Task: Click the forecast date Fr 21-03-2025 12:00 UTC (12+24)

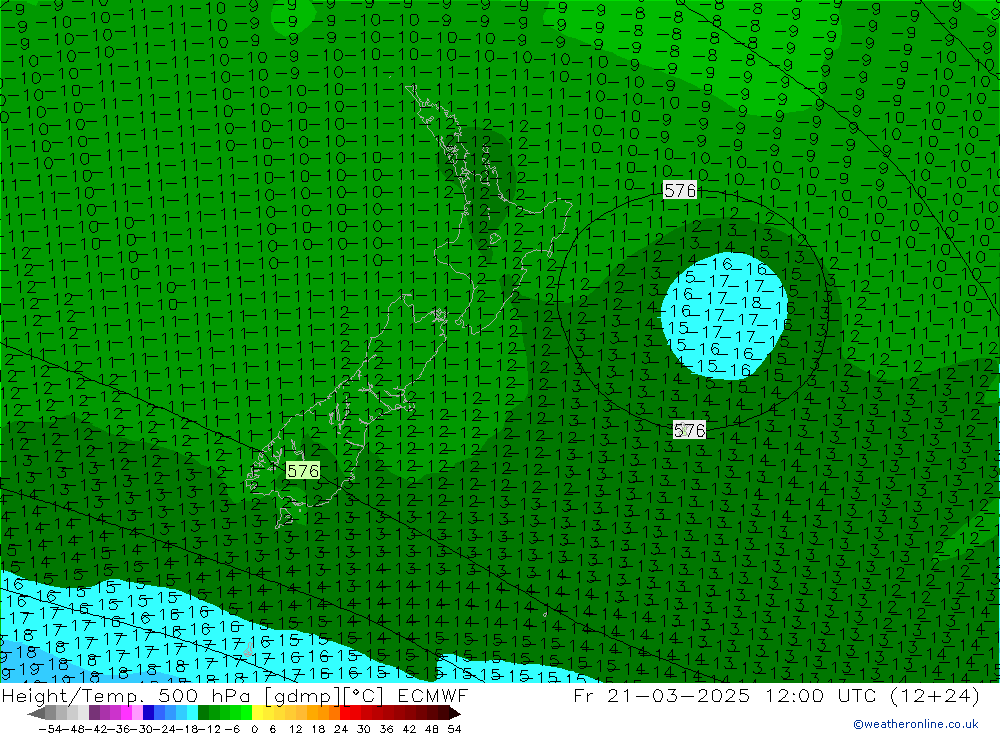Action: [776, 695]
